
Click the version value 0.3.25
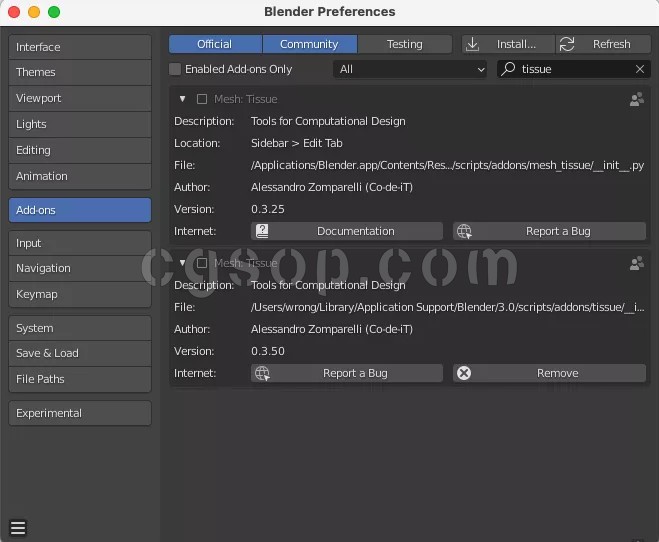coord(268,209)
